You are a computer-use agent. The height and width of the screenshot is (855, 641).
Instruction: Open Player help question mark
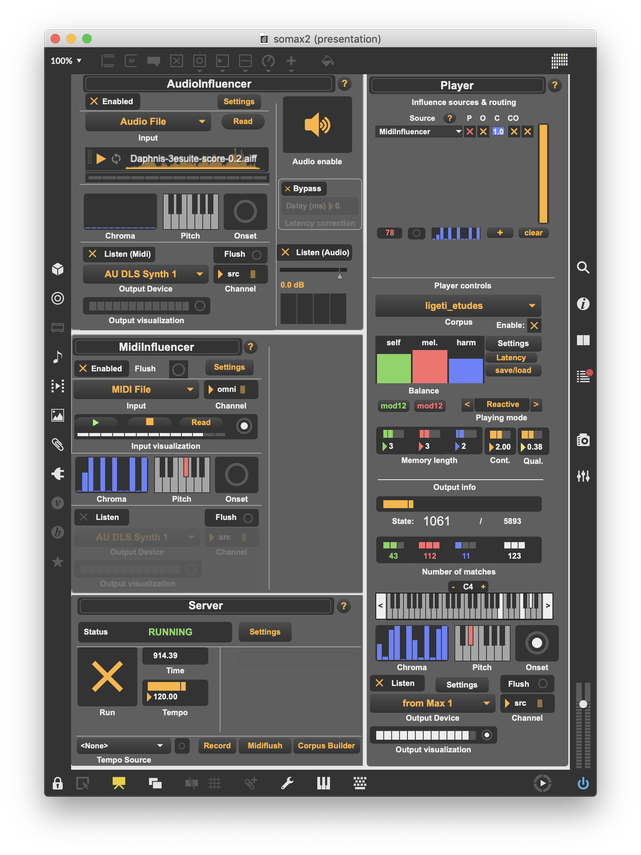(x=554, y=86)
